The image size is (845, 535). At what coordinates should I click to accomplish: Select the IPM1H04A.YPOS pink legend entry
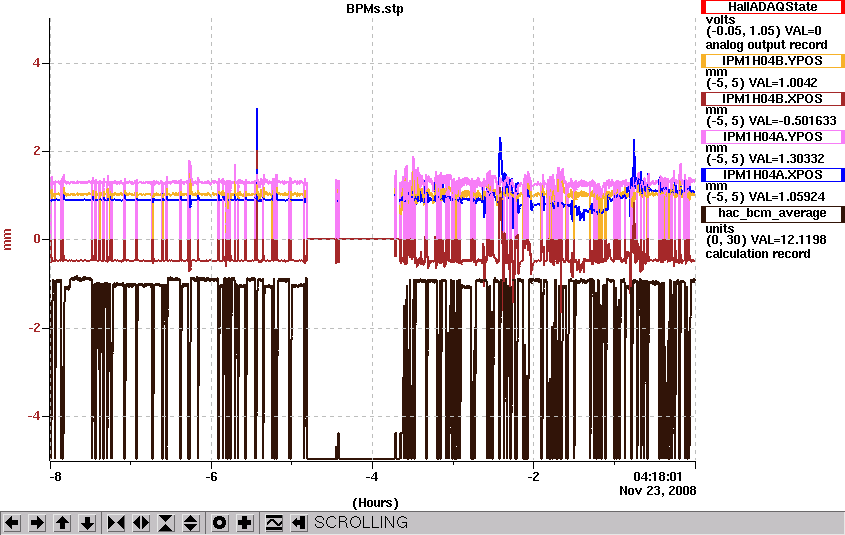[x=772, y=137]
